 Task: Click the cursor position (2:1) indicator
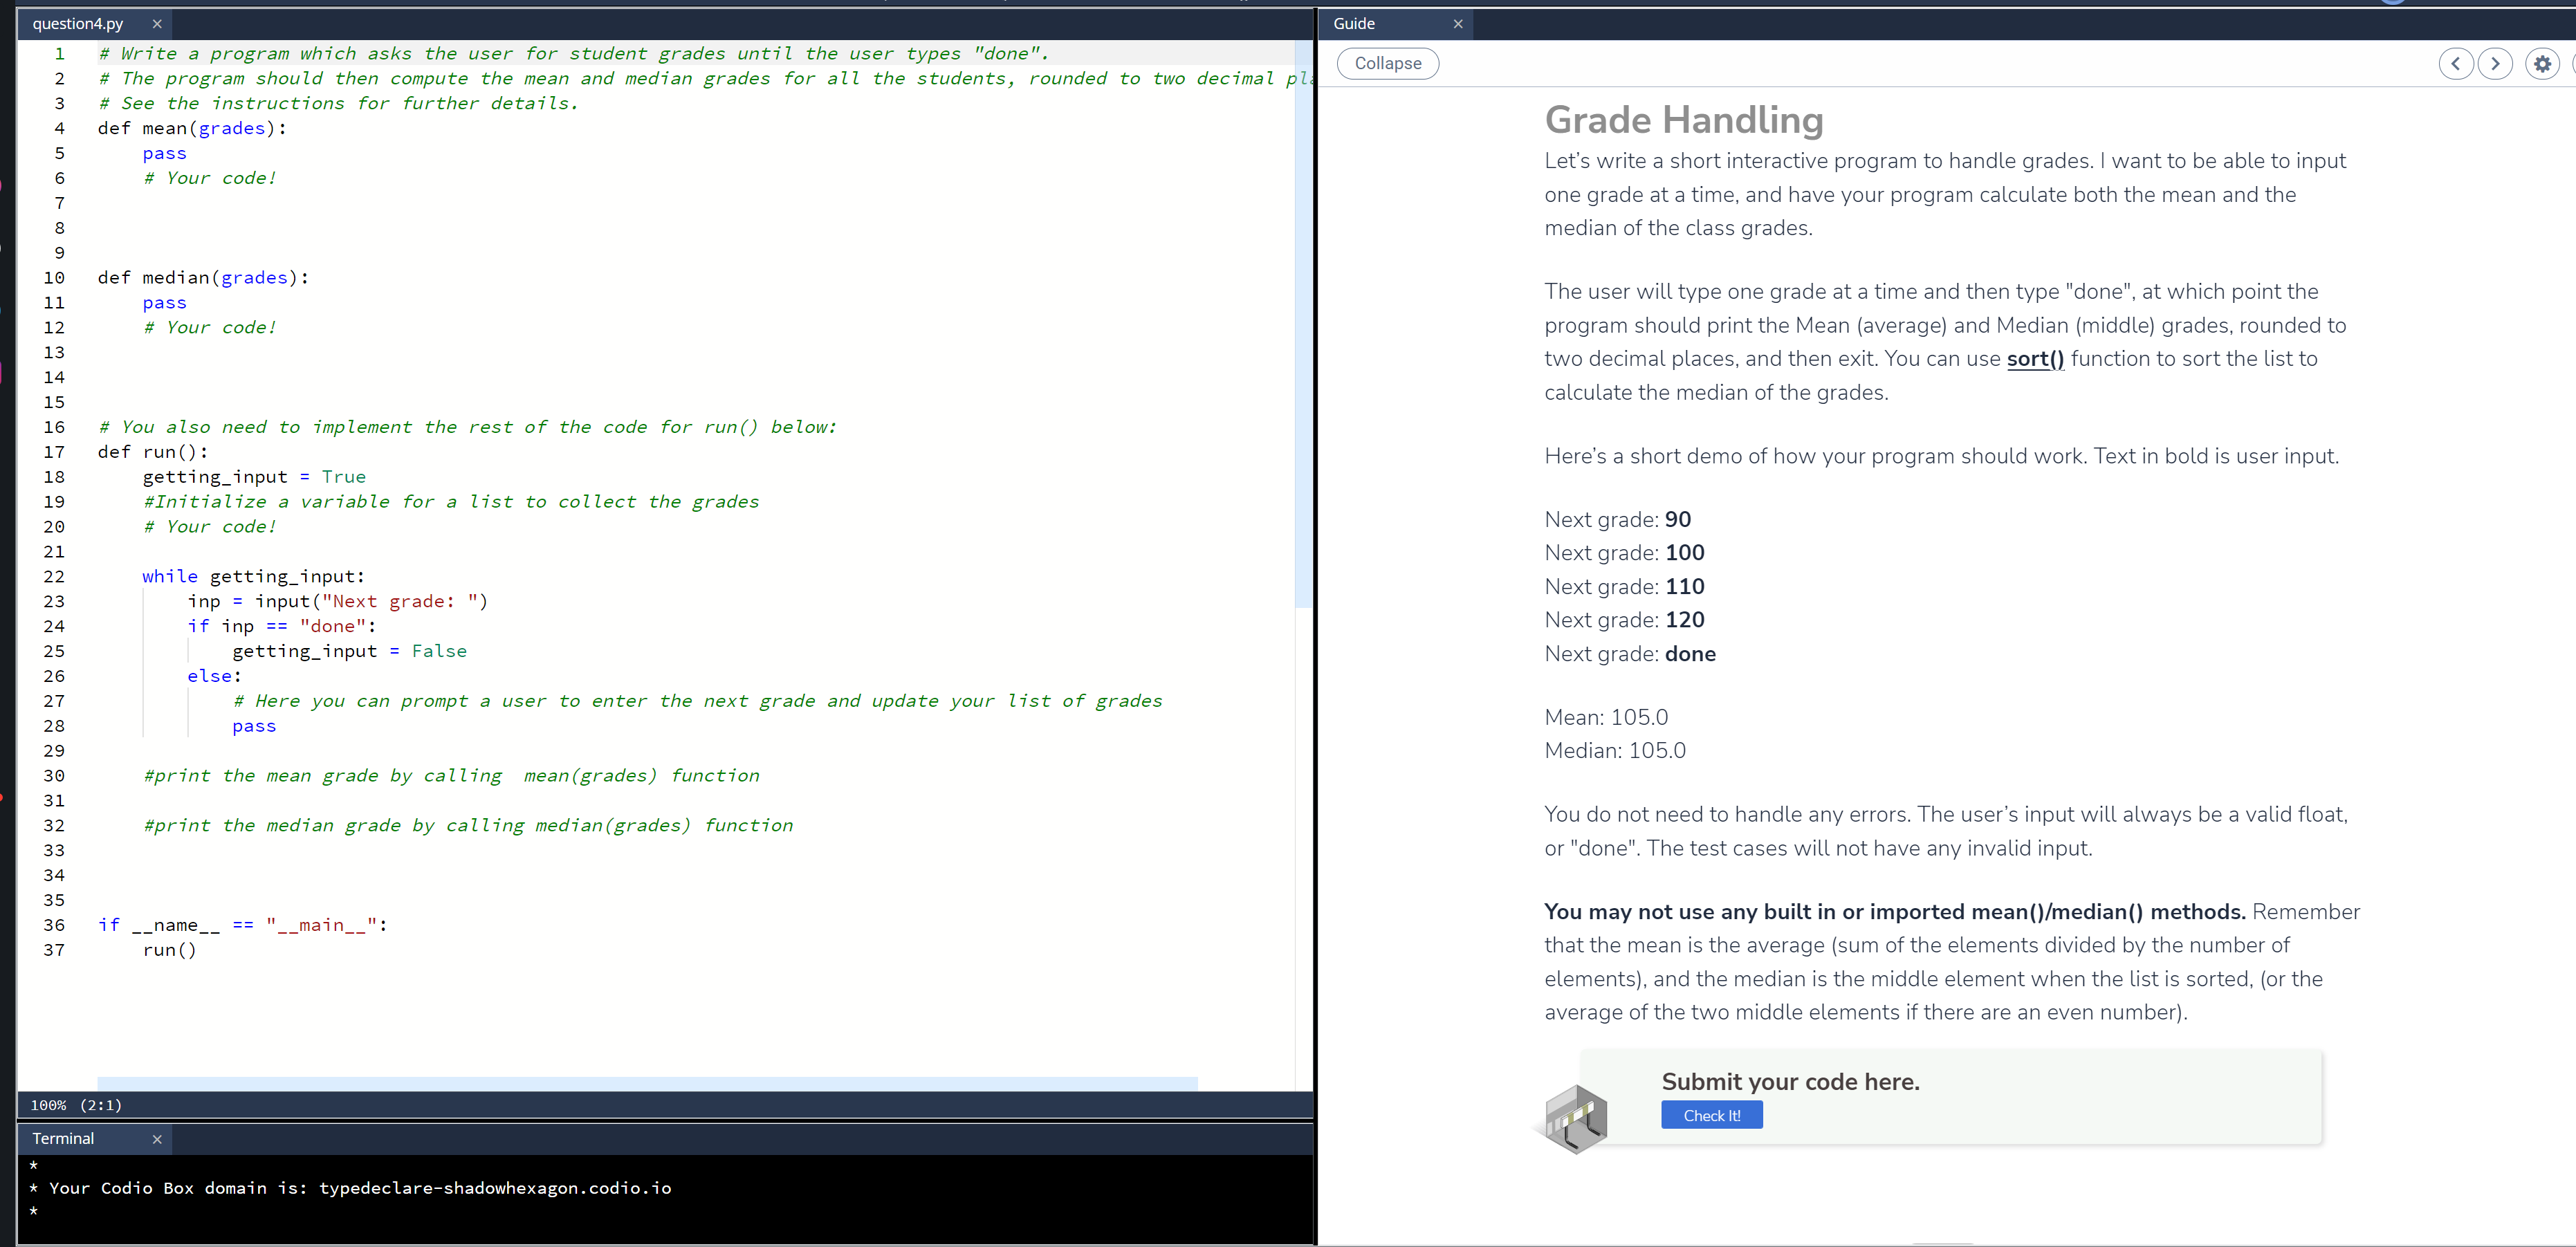101,1105
